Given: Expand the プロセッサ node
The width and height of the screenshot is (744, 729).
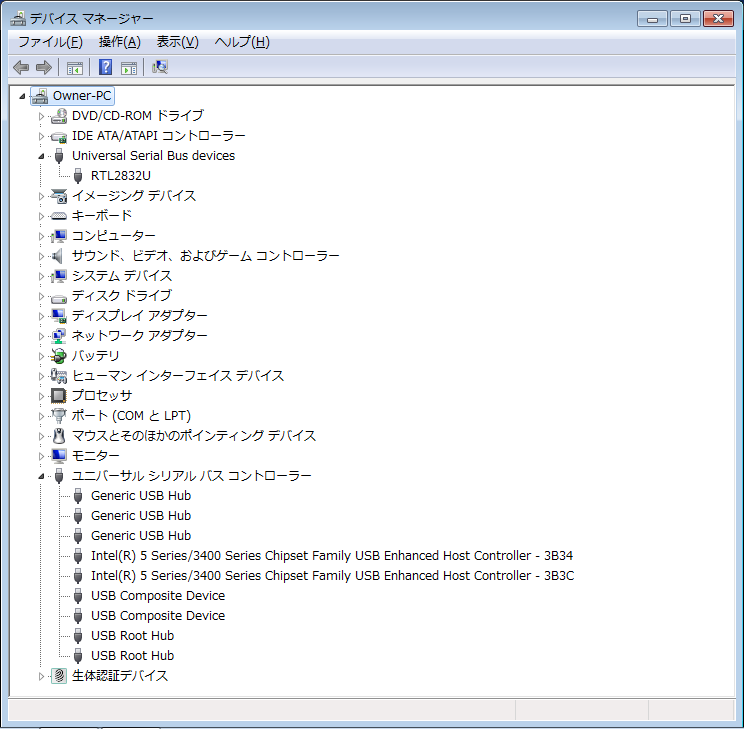Looking at the screenshot, I should click(41, 396).
